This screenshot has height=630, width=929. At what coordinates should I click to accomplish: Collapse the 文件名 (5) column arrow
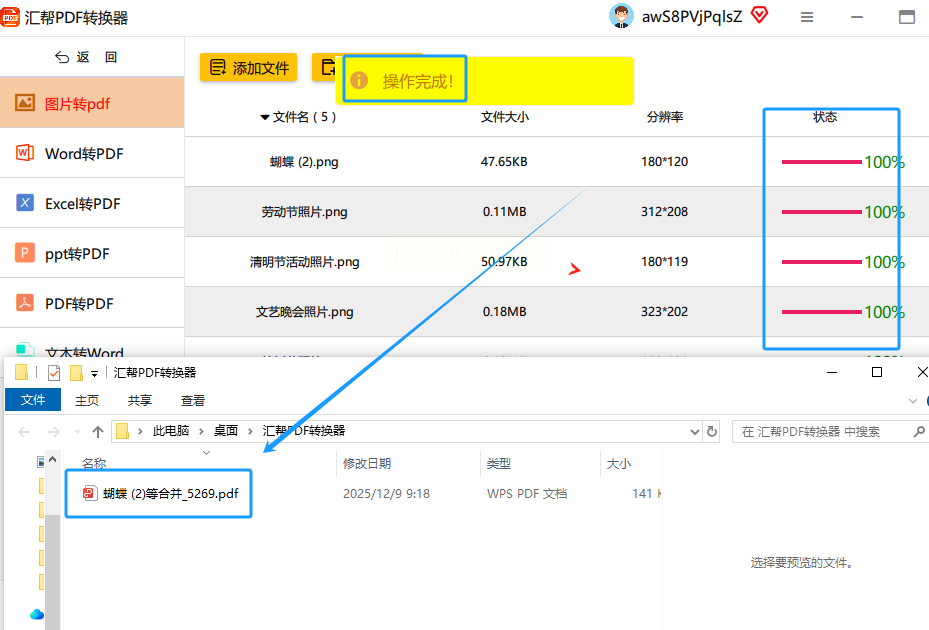(265, 117)
